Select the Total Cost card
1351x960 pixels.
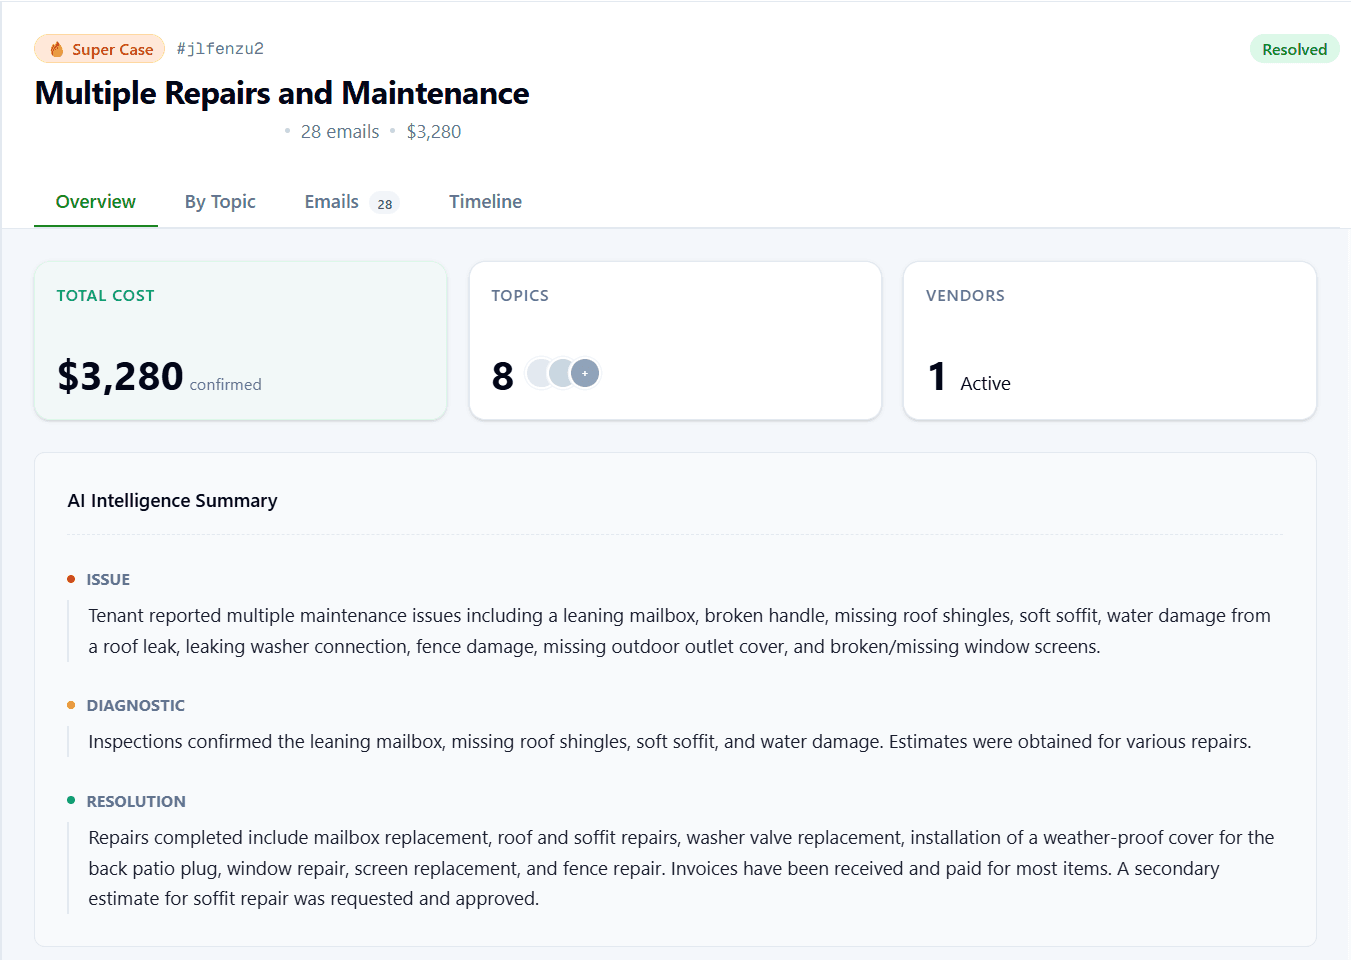point(240,340)
